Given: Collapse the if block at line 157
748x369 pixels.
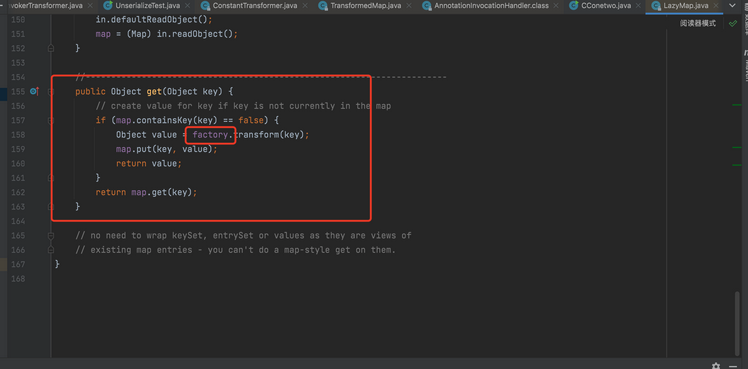Looking at the screenshot, I should [51, 120].
